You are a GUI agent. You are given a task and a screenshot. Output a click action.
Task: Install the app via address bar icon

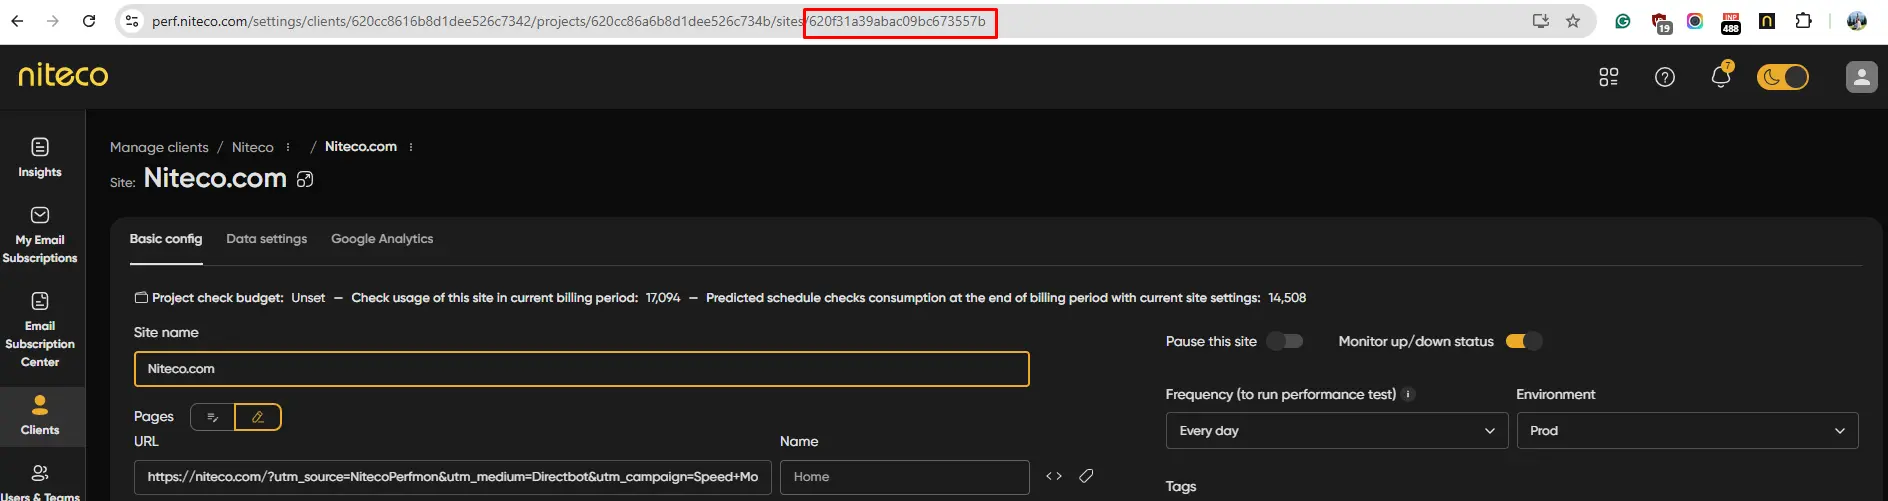click(1540, 21)
